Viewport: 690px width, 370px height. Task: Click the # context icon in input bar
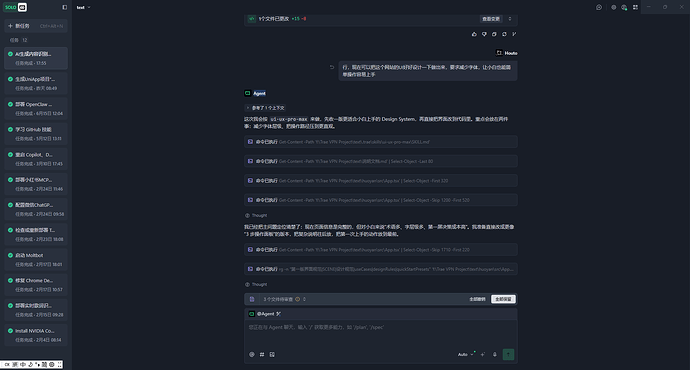[x=262, y=354]
